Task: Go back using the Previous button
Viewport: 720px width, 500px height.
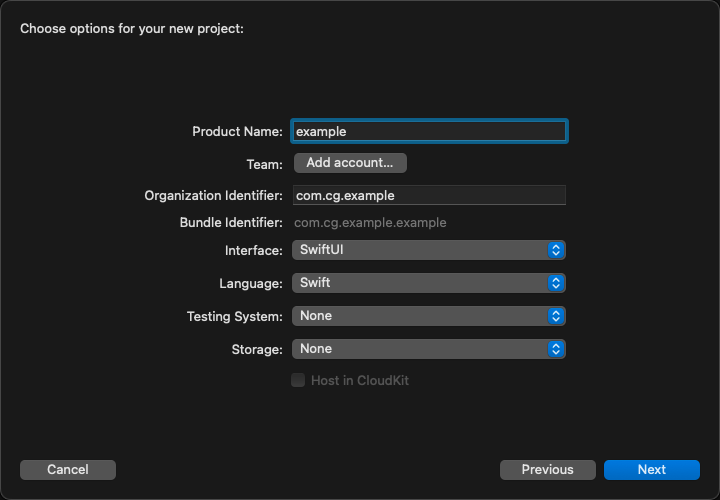Action: coord(547,469)
